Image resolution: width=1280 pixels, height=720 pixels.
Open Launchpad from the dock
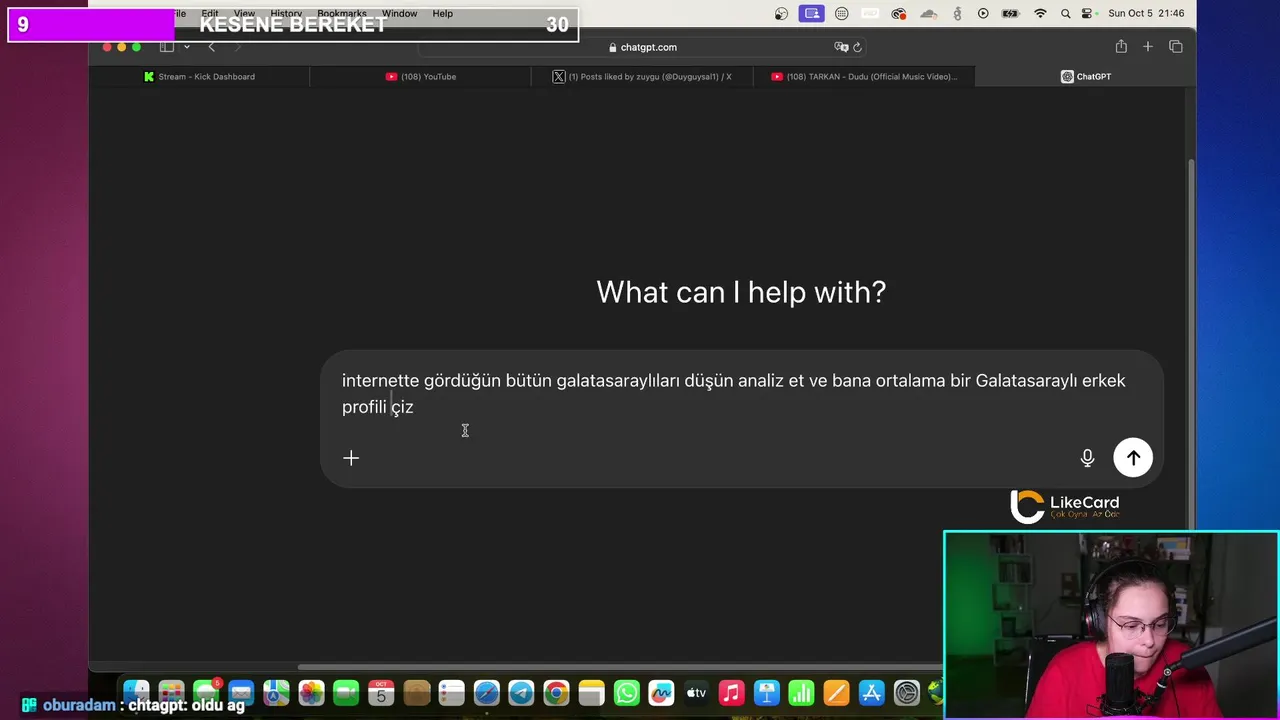pos(171,692)
